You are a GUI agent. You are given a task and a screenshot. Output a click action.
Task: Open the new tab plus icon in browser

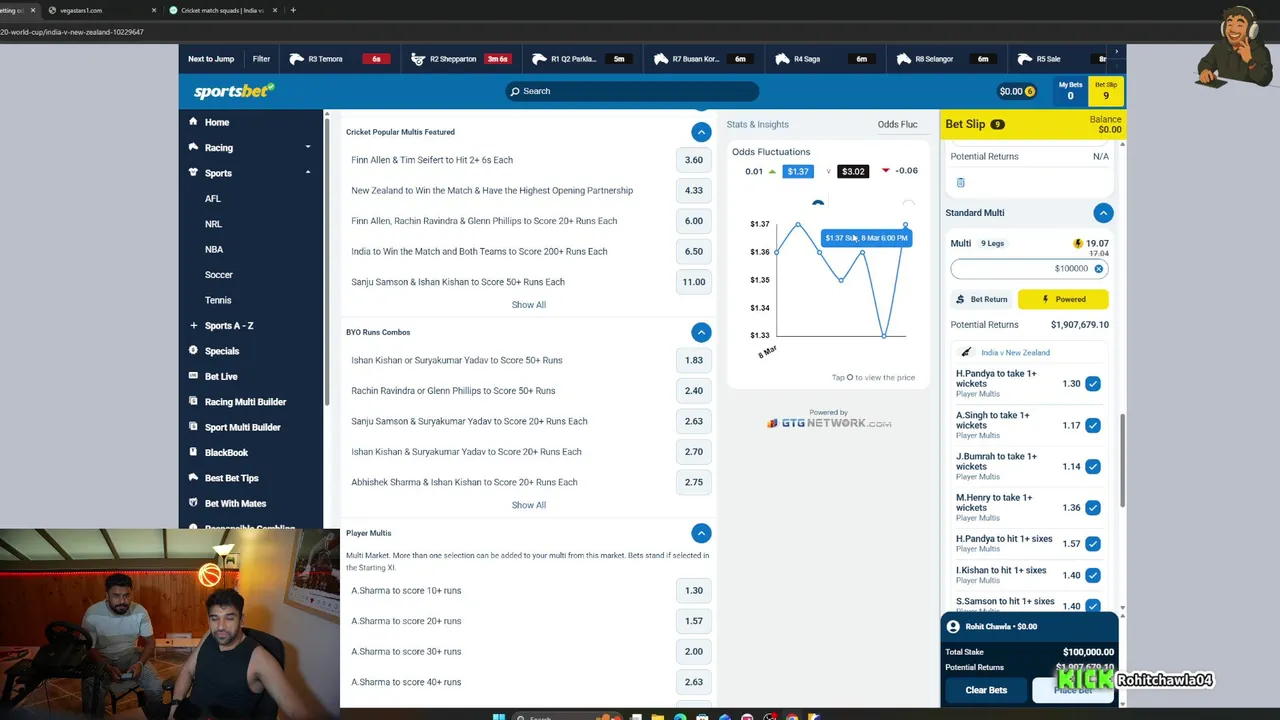click(293, 10)
